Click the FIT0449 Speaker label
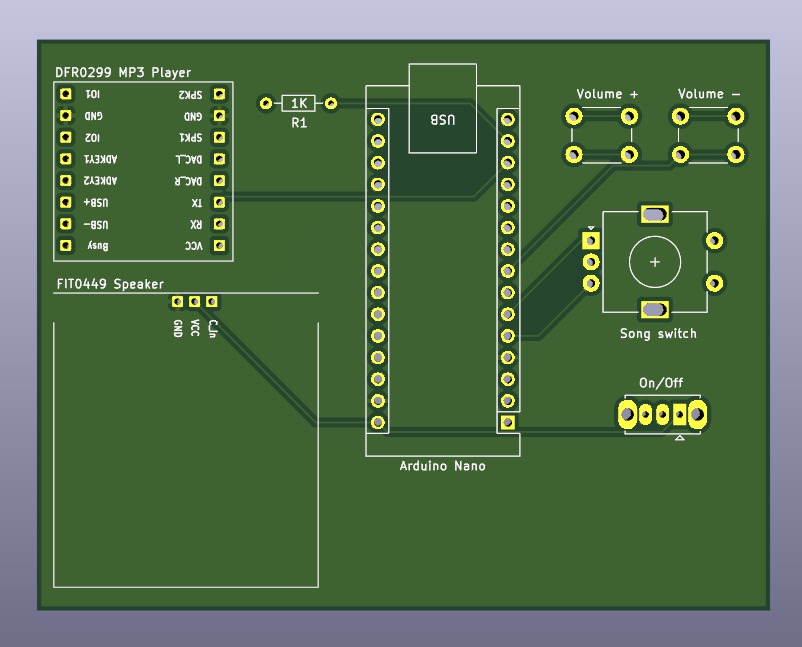Image resolution: width=802 pixels, height=647 pixels. 110,284
